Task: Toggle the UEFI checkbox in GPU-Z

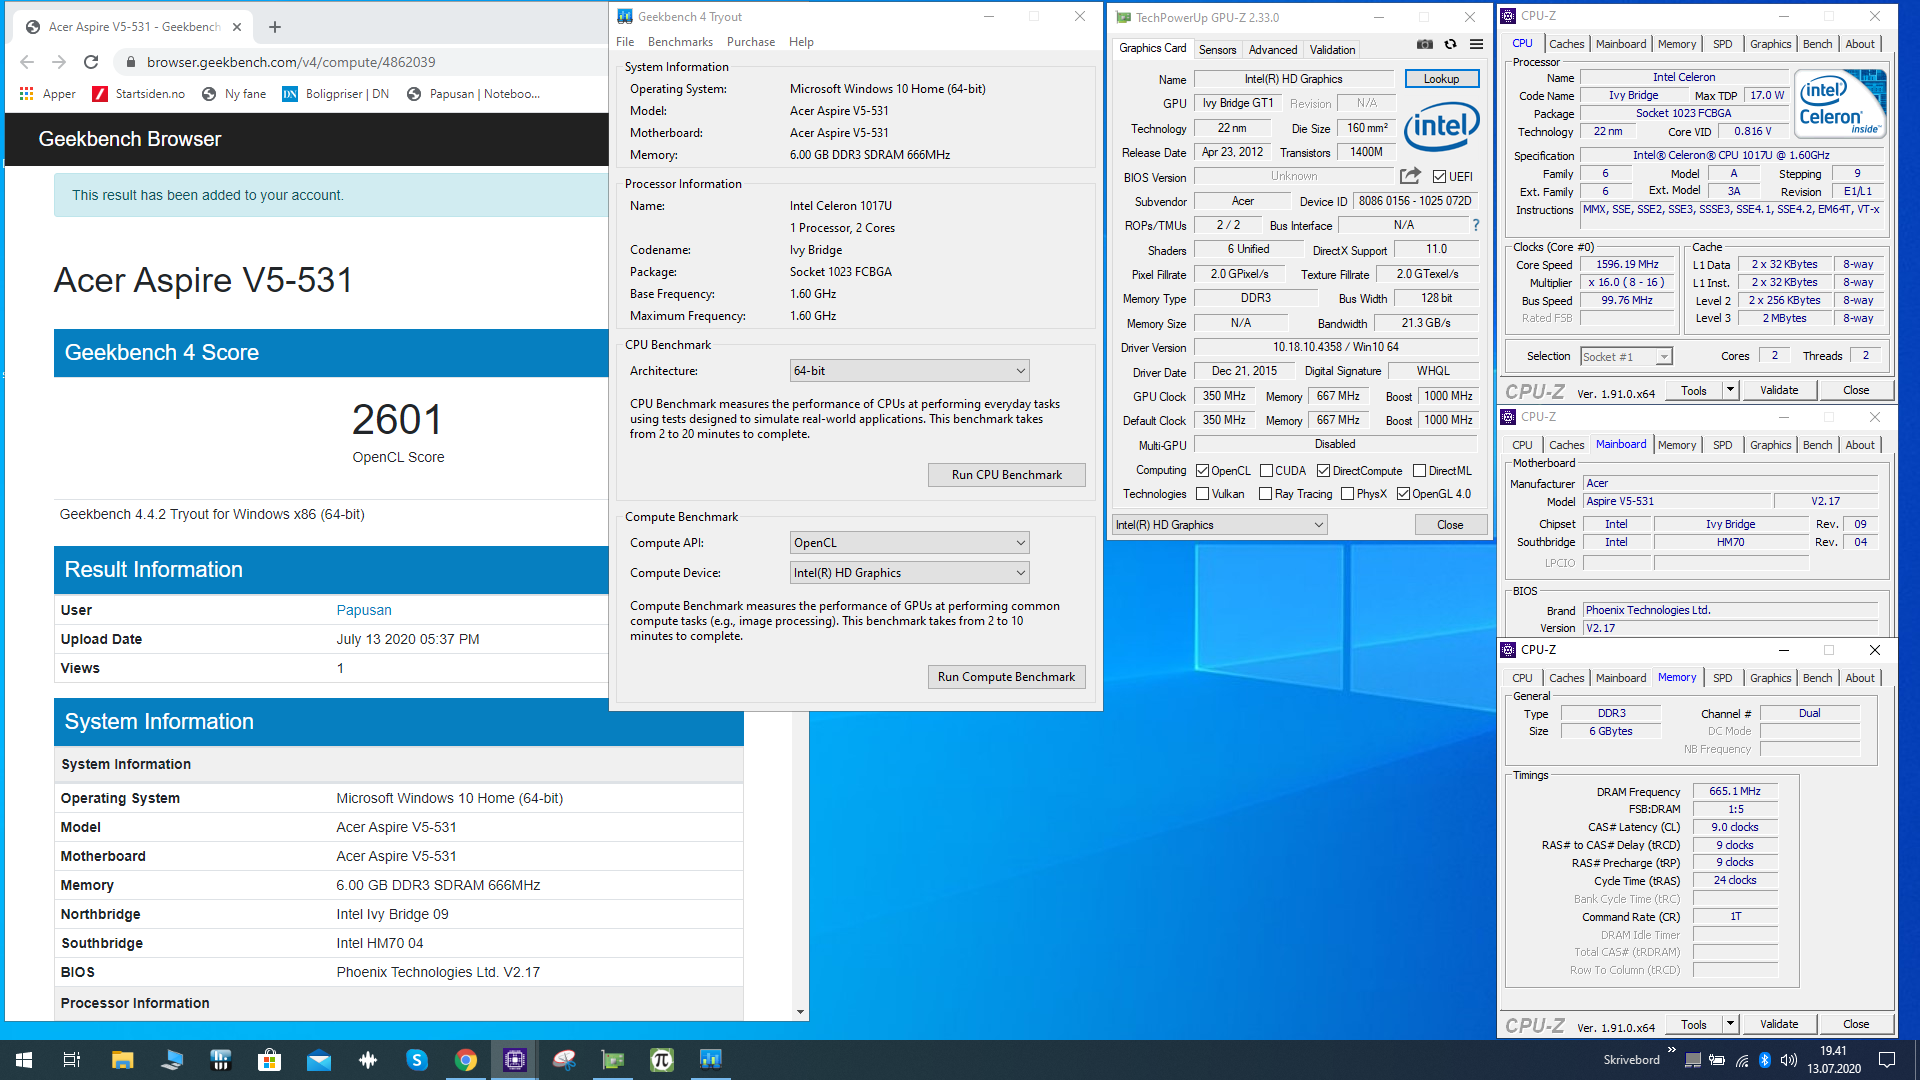Action: [1439, 177]
